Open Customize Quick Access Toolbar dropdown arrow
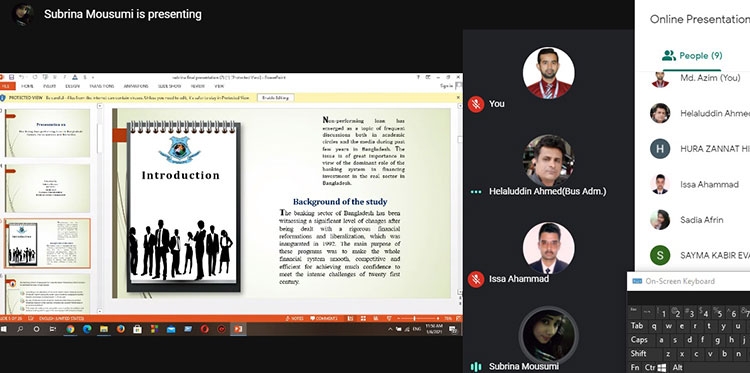750x373 pixels. [x=93, y=77]
